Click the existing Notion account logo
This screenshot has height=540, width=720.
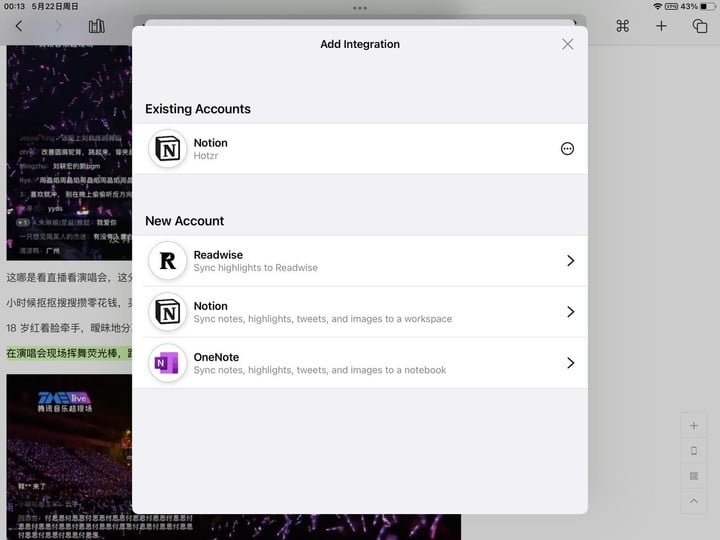pyautogui.click(x=168, y=149)
